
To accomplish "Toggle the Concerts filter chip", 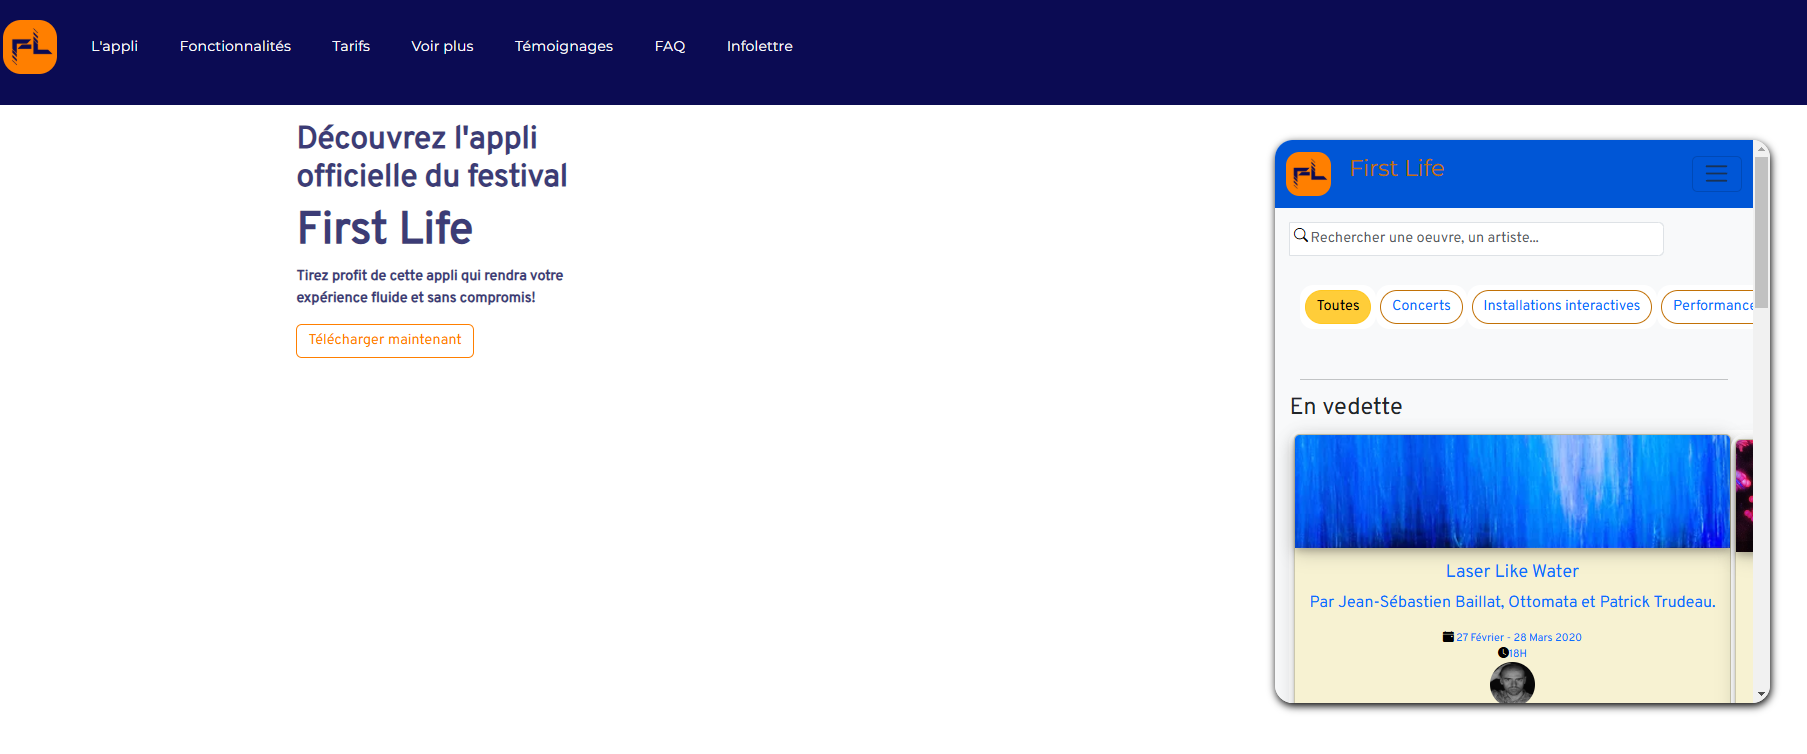I will click(1421, 306).
